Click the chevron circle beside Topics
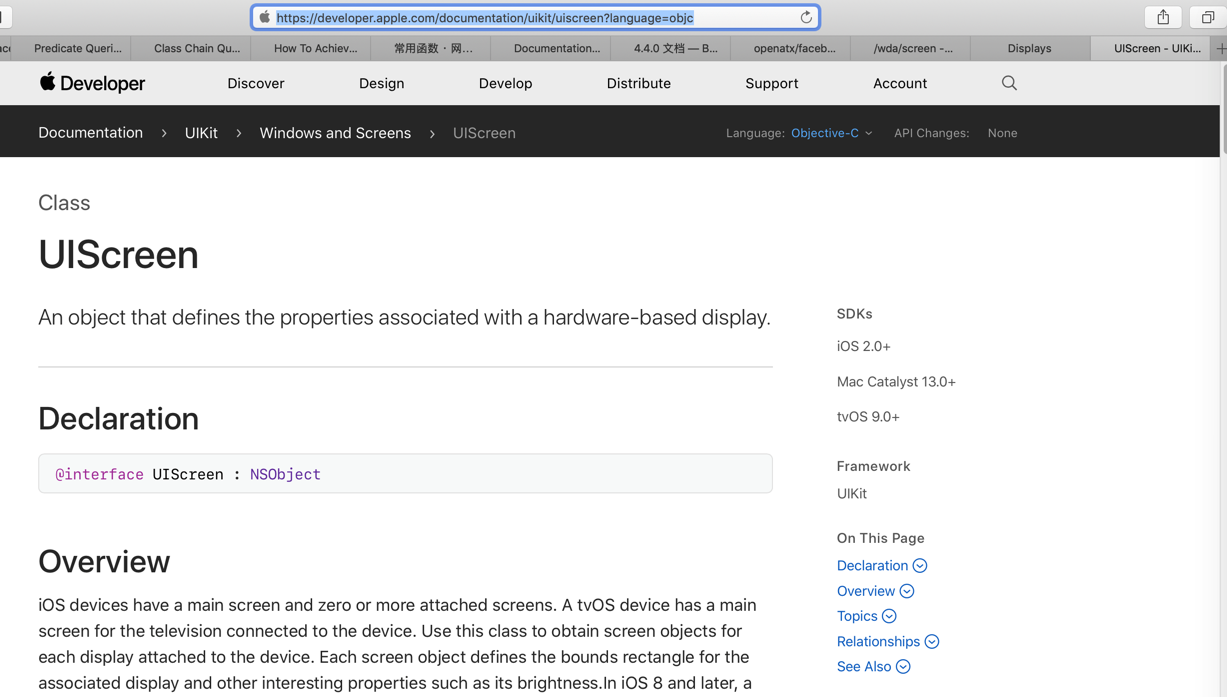1227x697 pixels. (889, 616)
